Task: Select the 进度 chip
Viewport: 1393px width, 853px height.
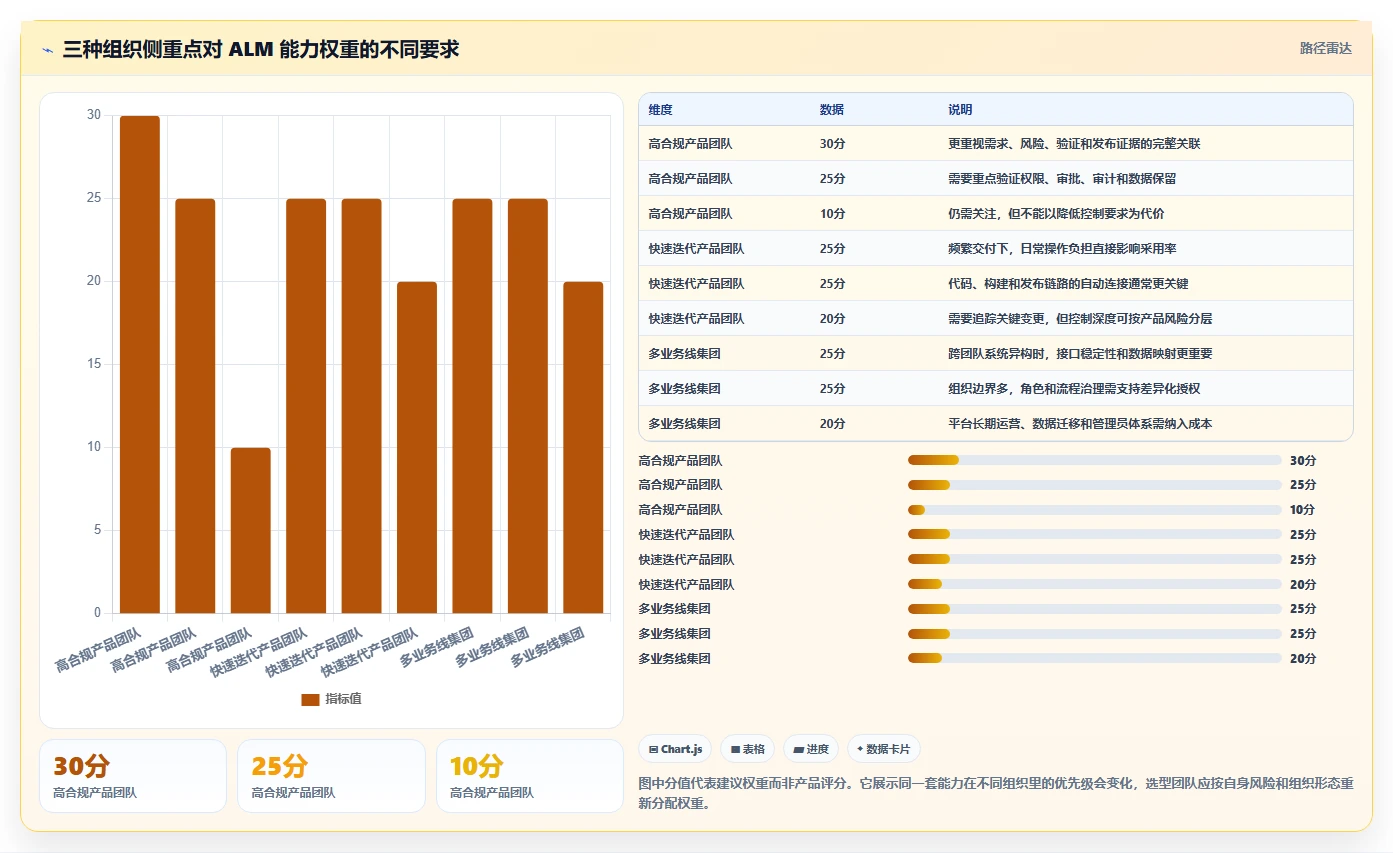Action: pyautogui.click(x=811, y=749)
